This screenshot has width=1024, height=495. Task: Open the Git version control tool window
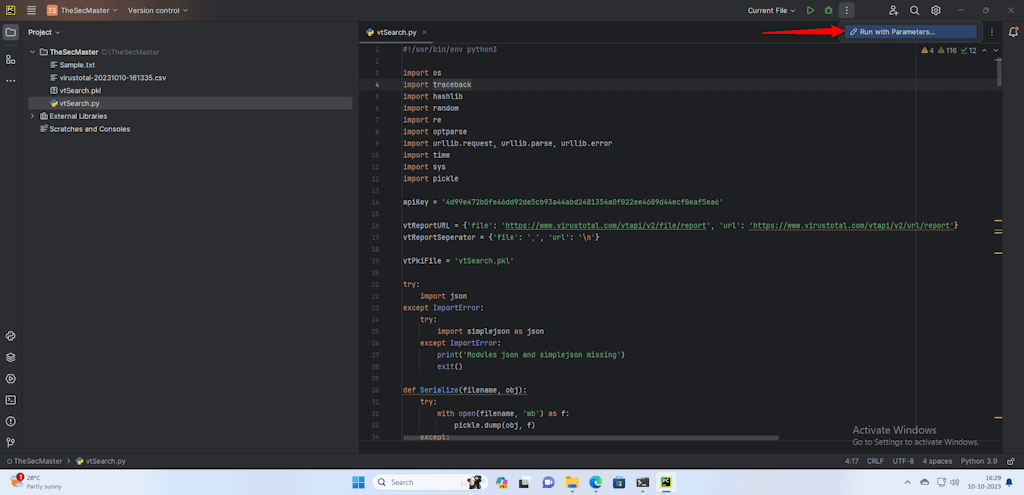tap(10, 442)
